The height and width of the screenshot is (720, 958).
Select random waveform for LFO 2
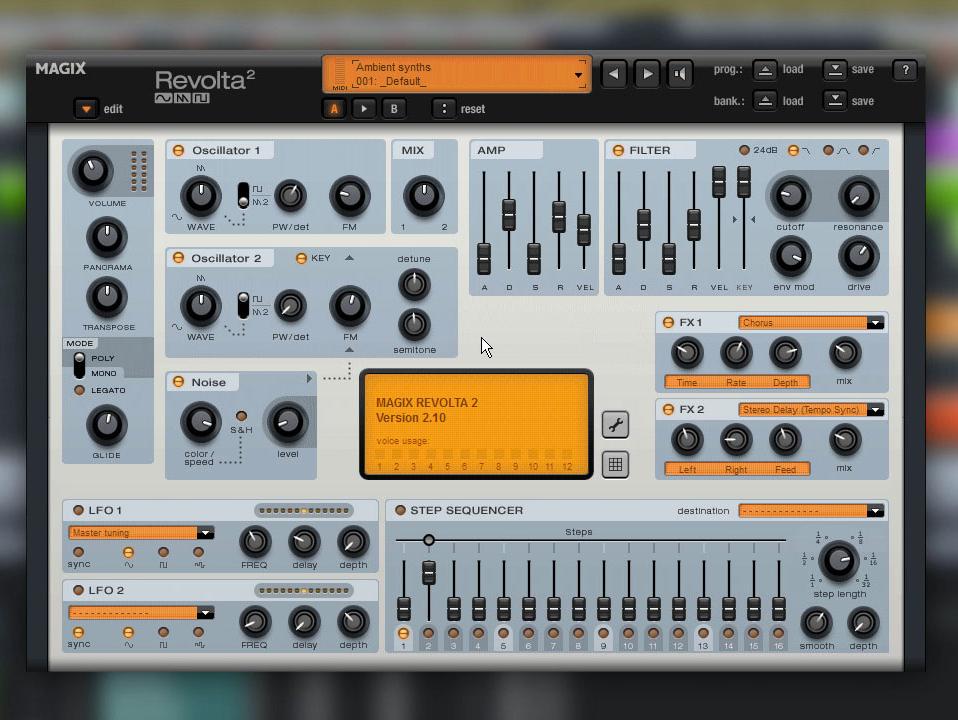coord(199,632)
